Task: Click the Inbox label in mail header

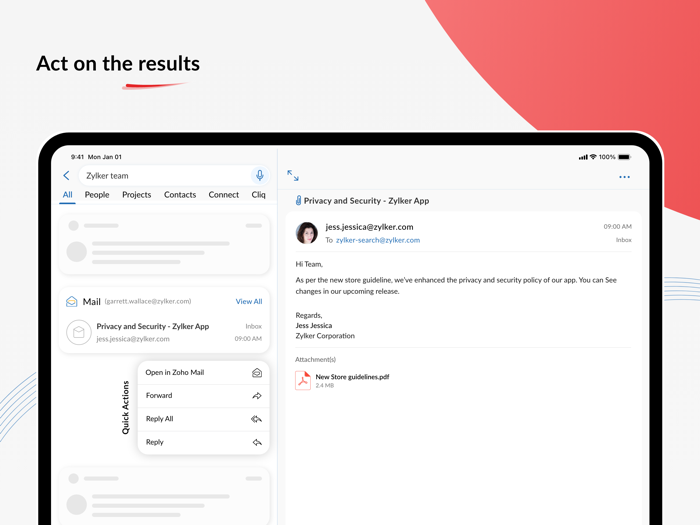Action: pos(624,240)
